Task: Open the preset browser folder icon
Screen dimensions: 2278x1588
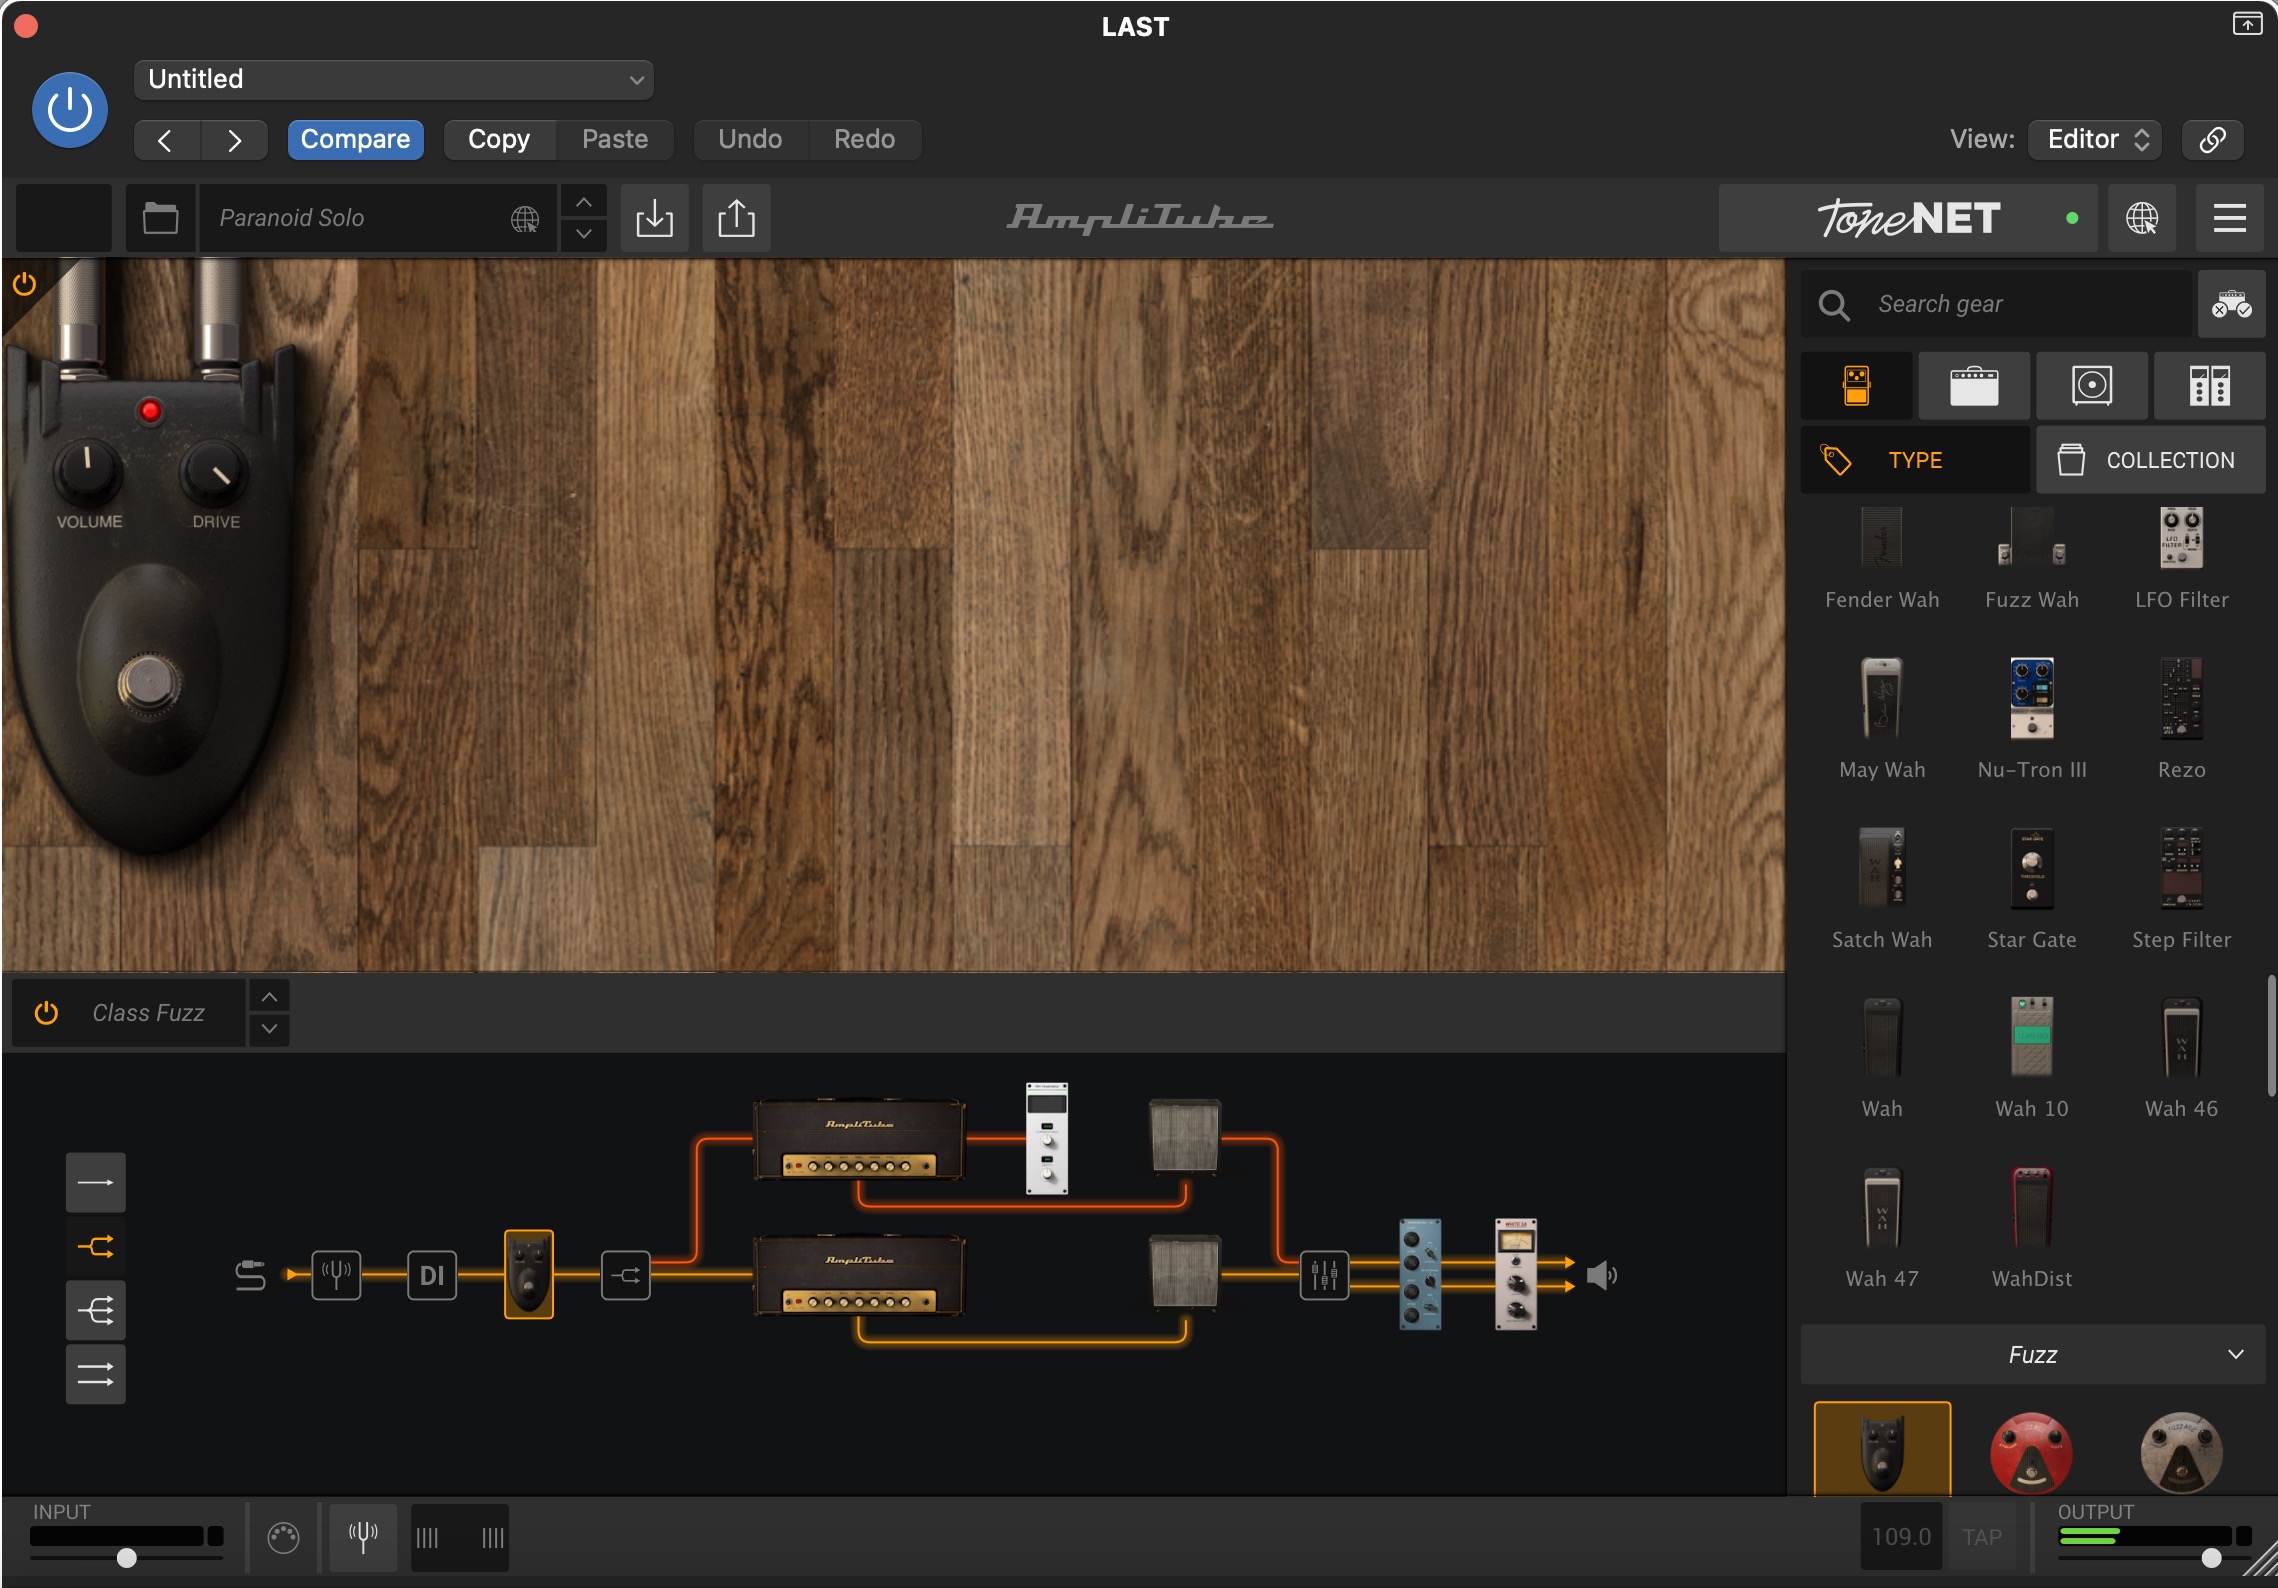Action: click(160, 218)
